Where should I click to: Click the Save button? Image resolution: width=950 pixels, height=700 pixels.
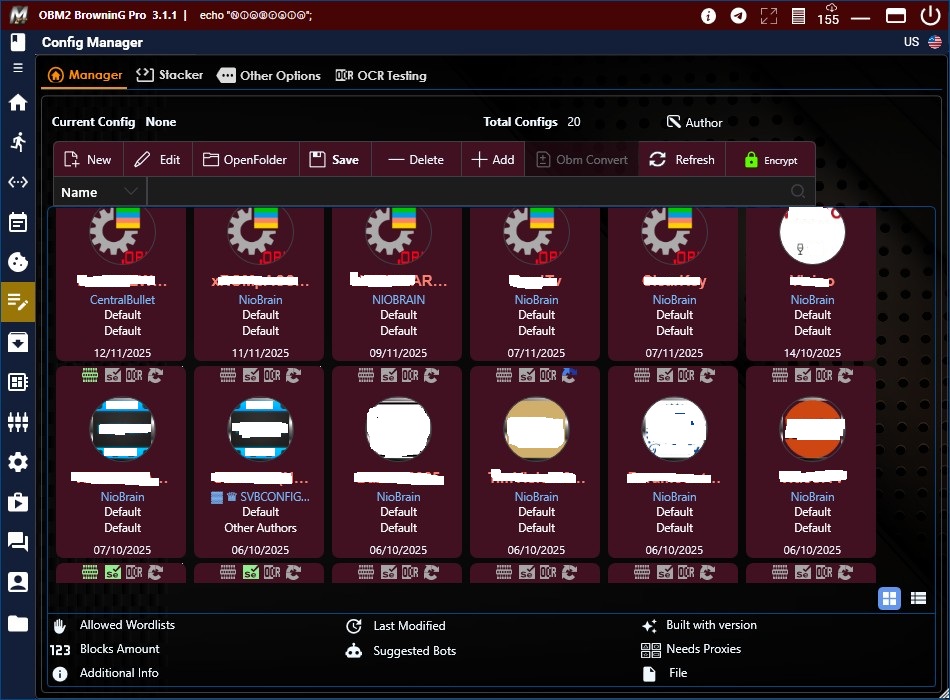[x=335, y=159]
